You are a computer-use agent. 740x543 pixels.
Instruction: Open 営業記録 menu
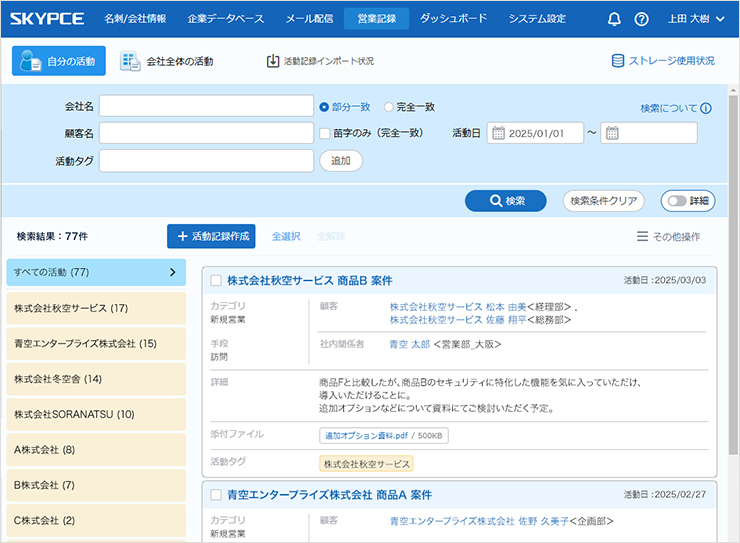pos(376,19)
